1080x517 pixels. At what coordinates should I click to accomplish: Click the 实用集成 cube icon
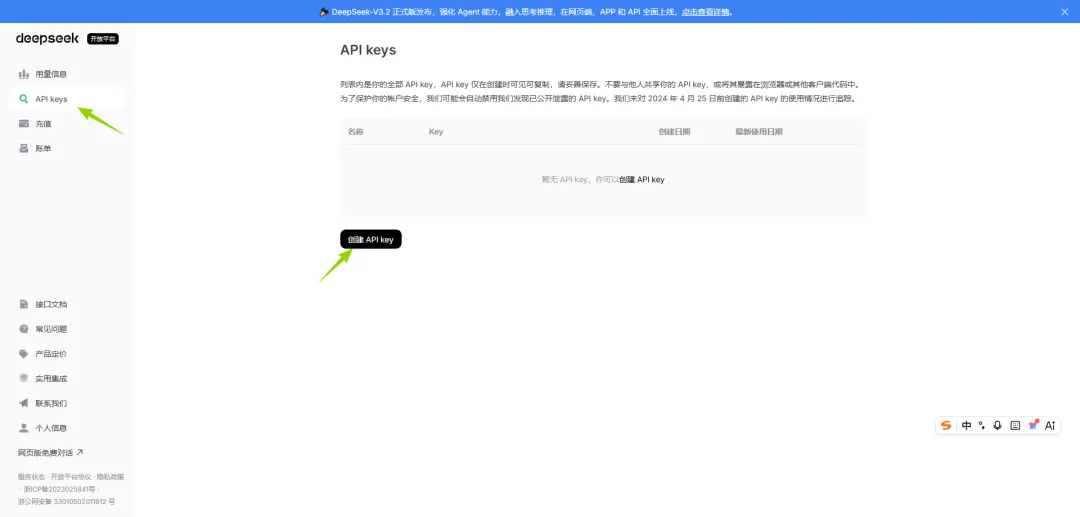pos(23,379)
